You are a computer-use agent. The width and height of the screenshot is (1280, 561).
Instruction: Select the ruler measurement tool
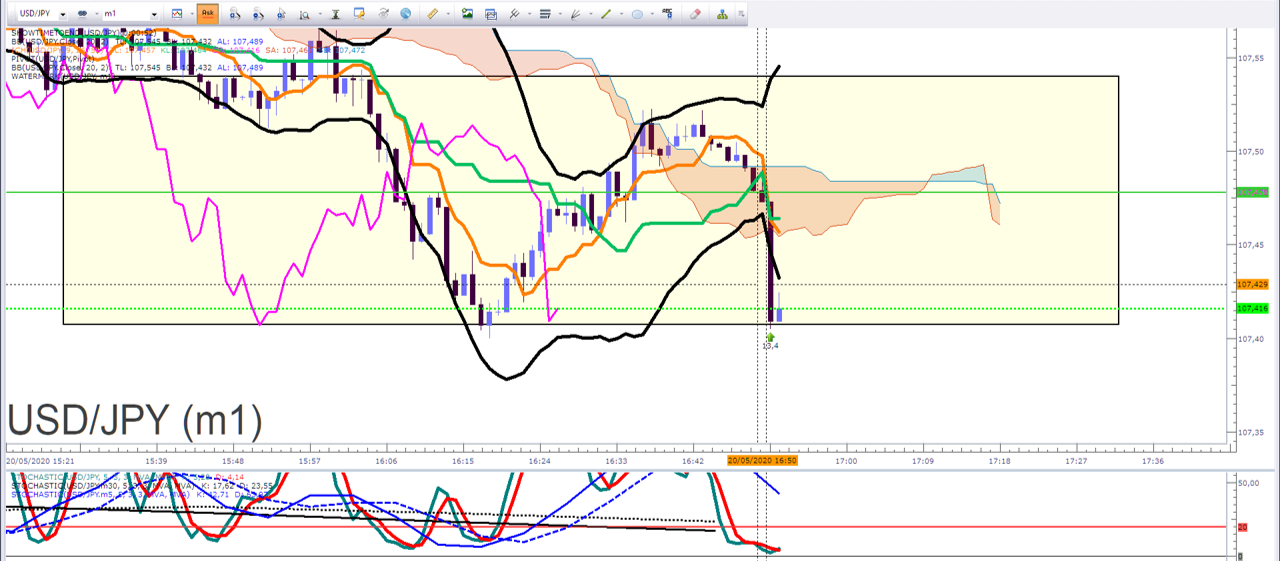click(x=432, y=14)
